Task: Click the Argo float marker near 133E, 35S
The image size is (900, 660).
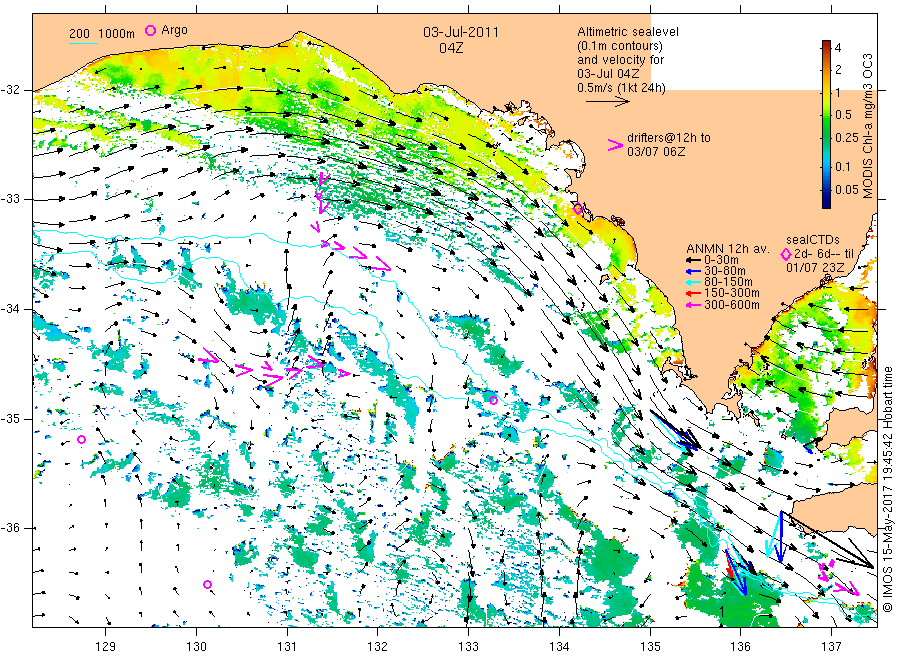Action: pyautogui.click(x=493, y=401)
